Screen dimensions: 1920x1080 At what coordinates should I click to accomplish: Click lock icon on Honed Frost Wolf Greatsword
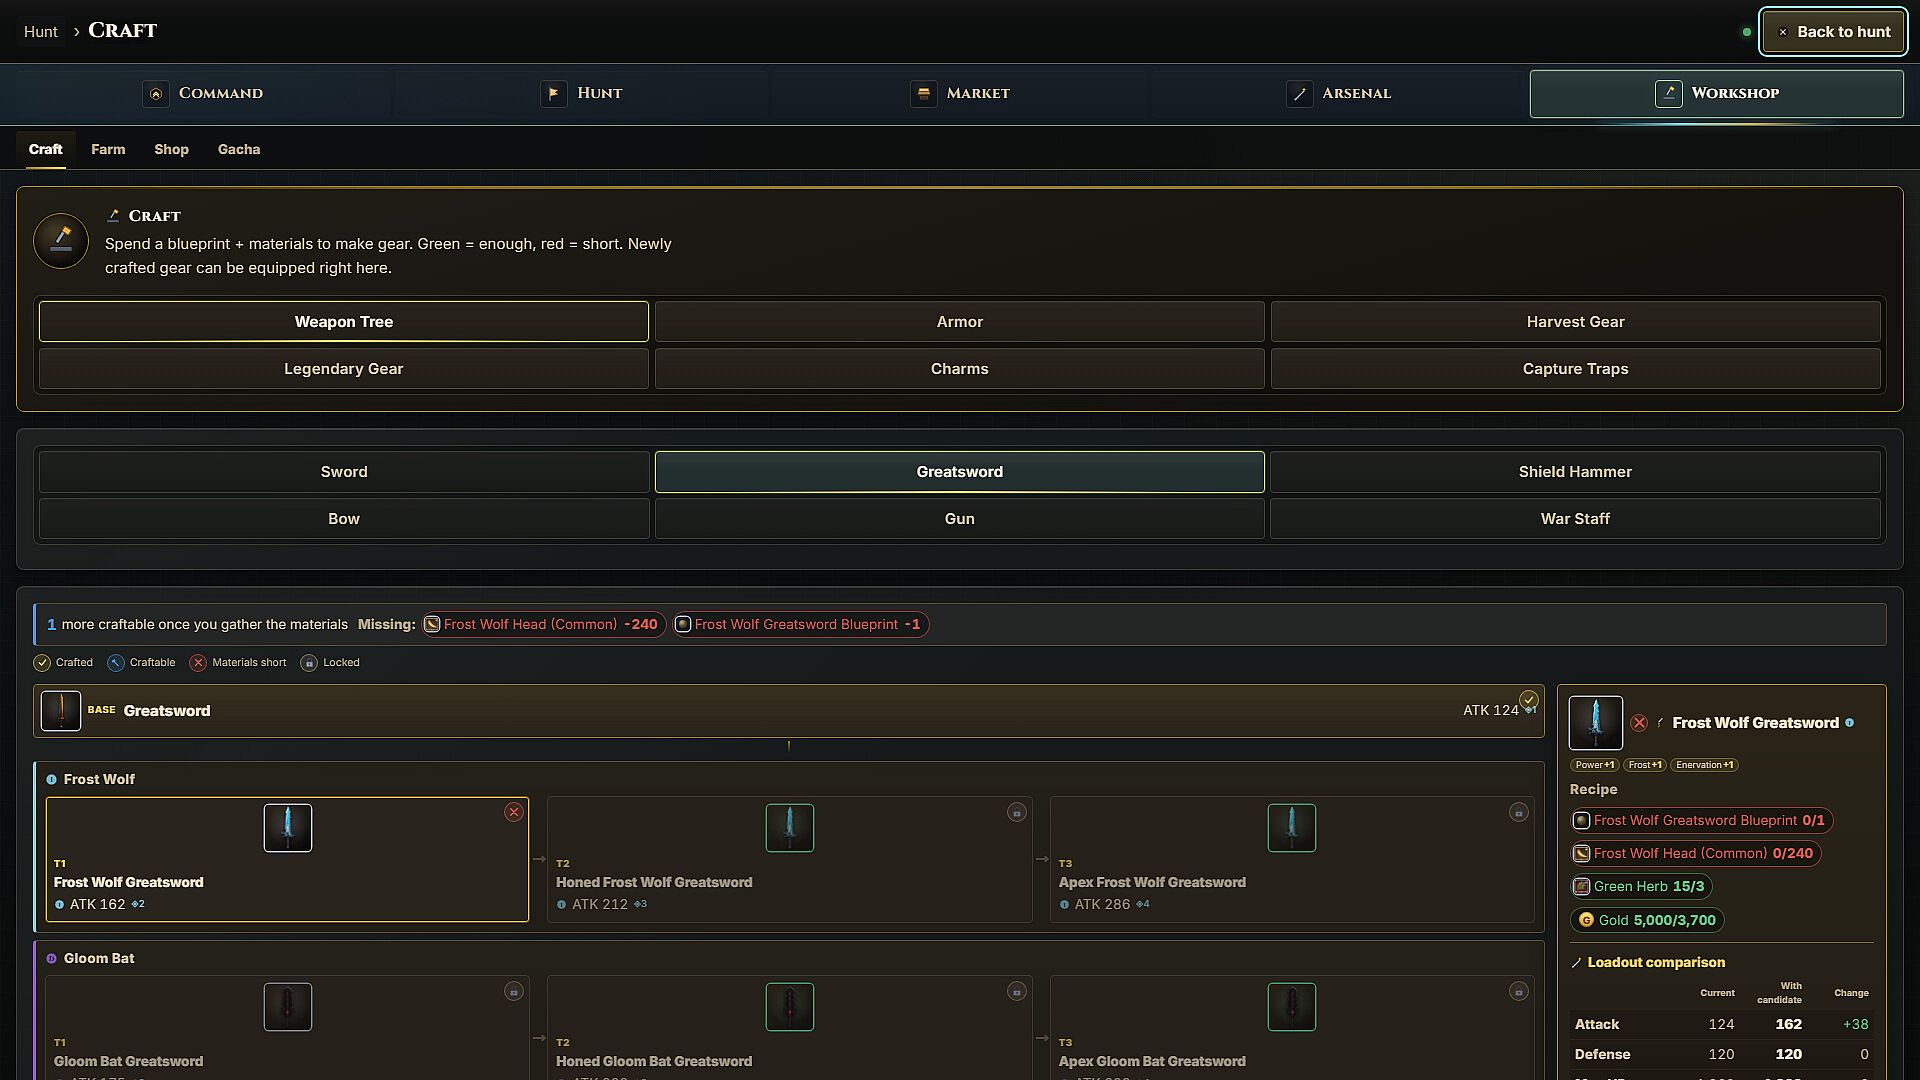(1016, 812)
